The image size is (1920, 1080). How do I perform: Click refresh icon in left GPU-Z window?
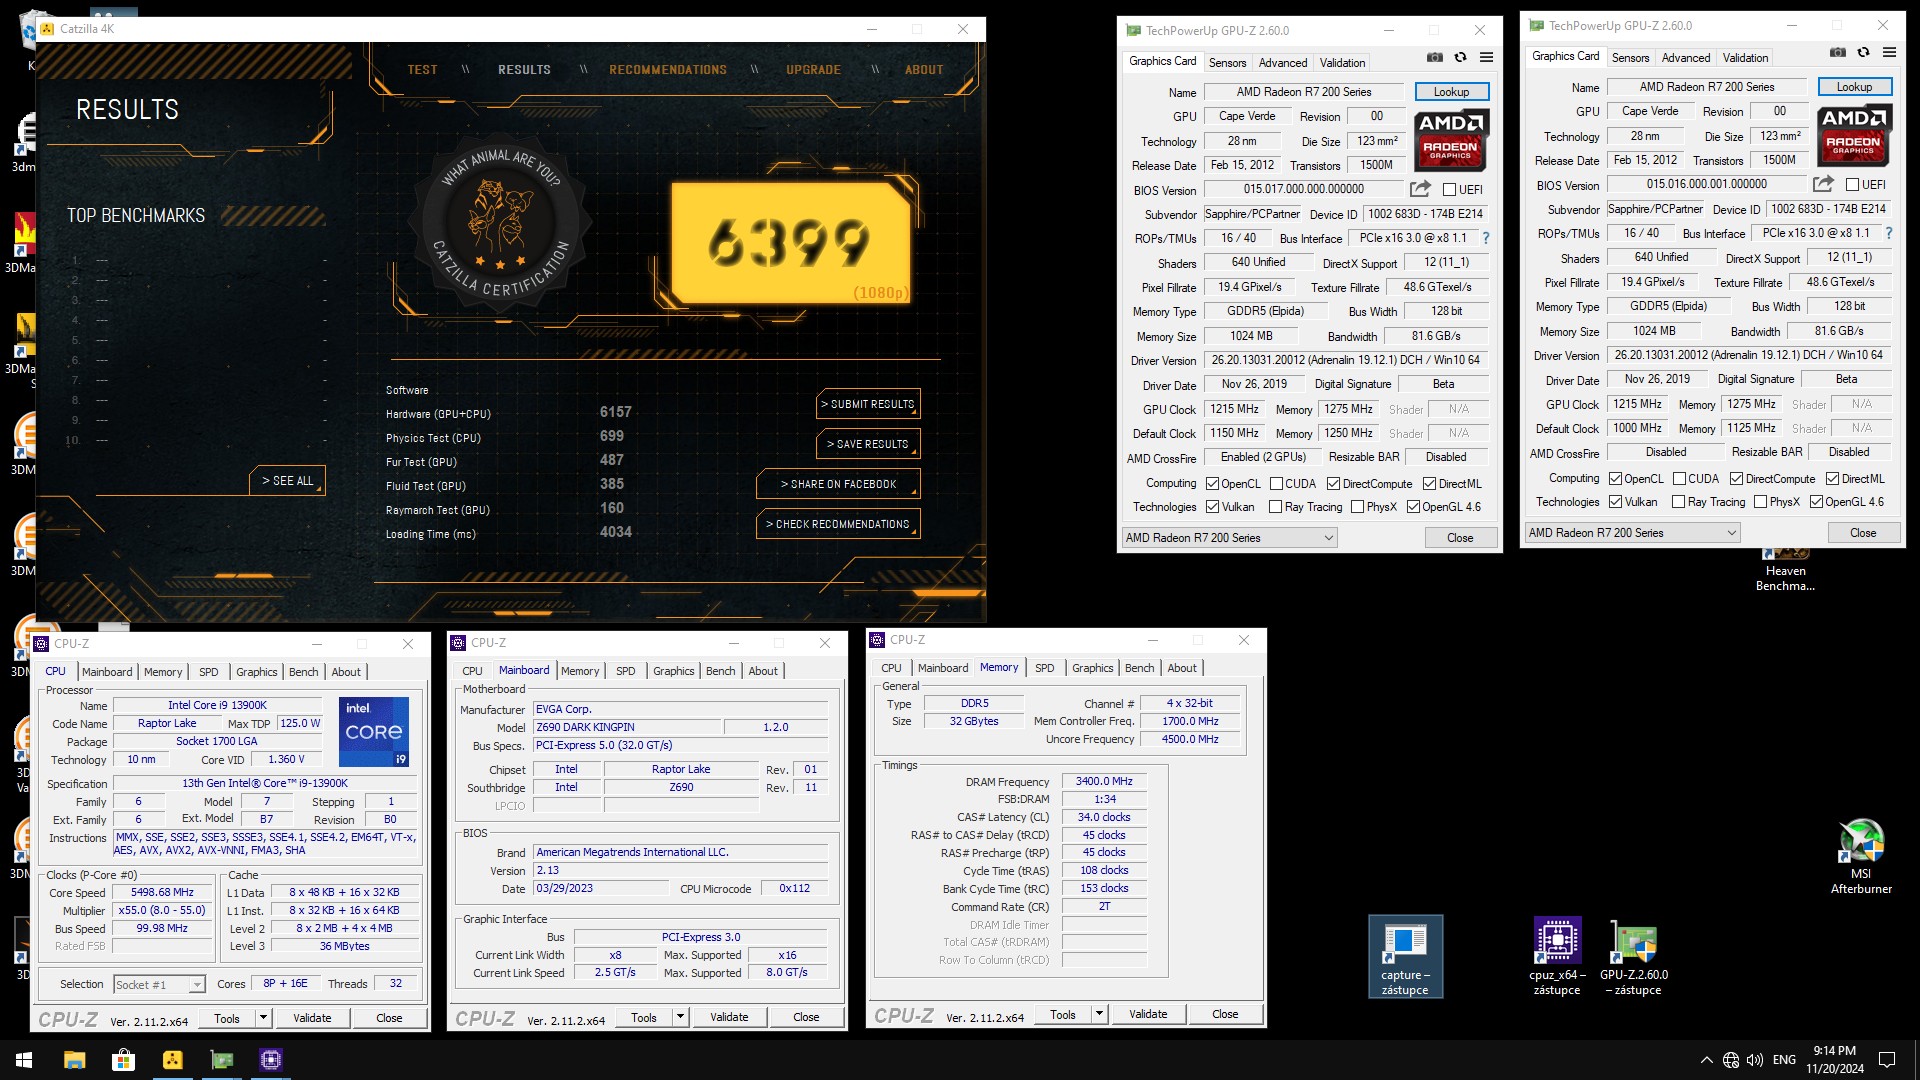1461,58
